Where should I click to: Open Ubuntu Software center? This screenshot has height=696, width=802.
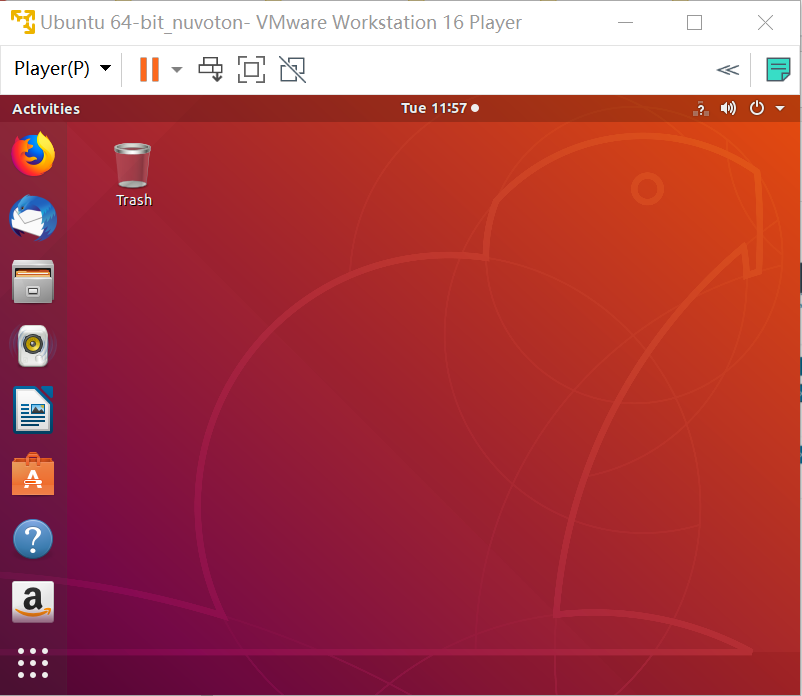(x=33, y=474)
